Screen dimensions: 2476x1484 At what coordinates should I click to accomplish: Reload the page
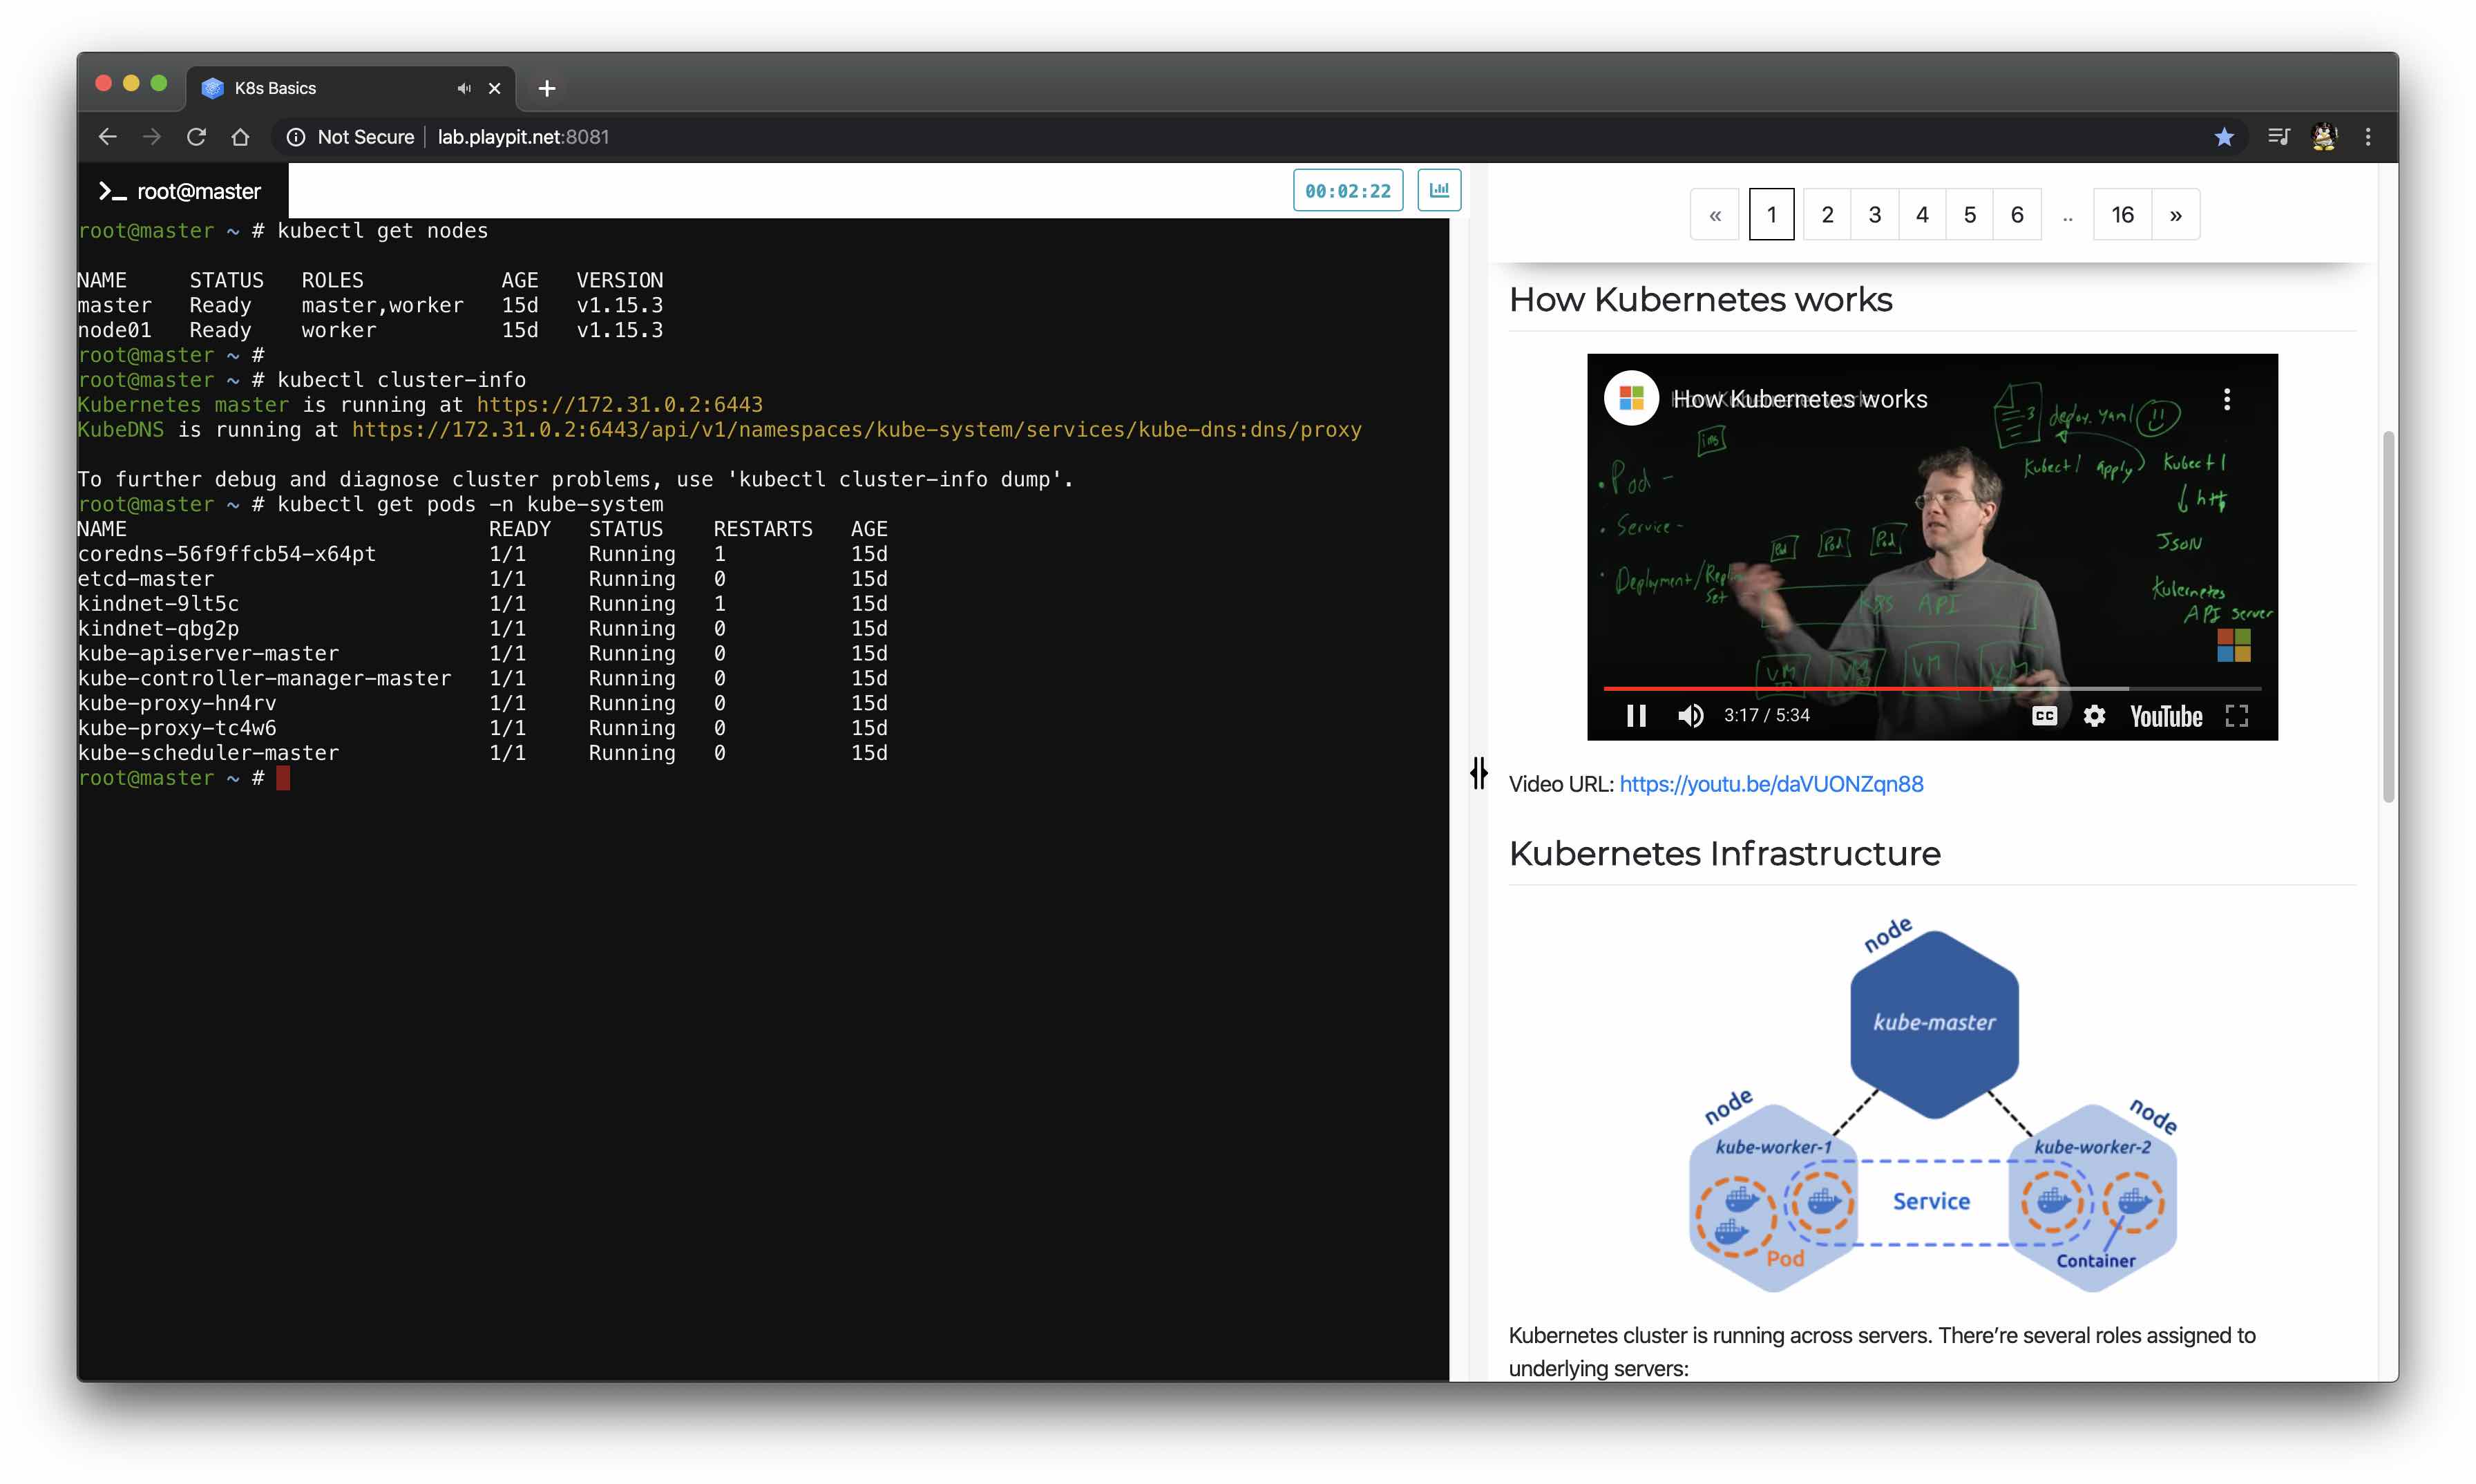tap(196, 137)
